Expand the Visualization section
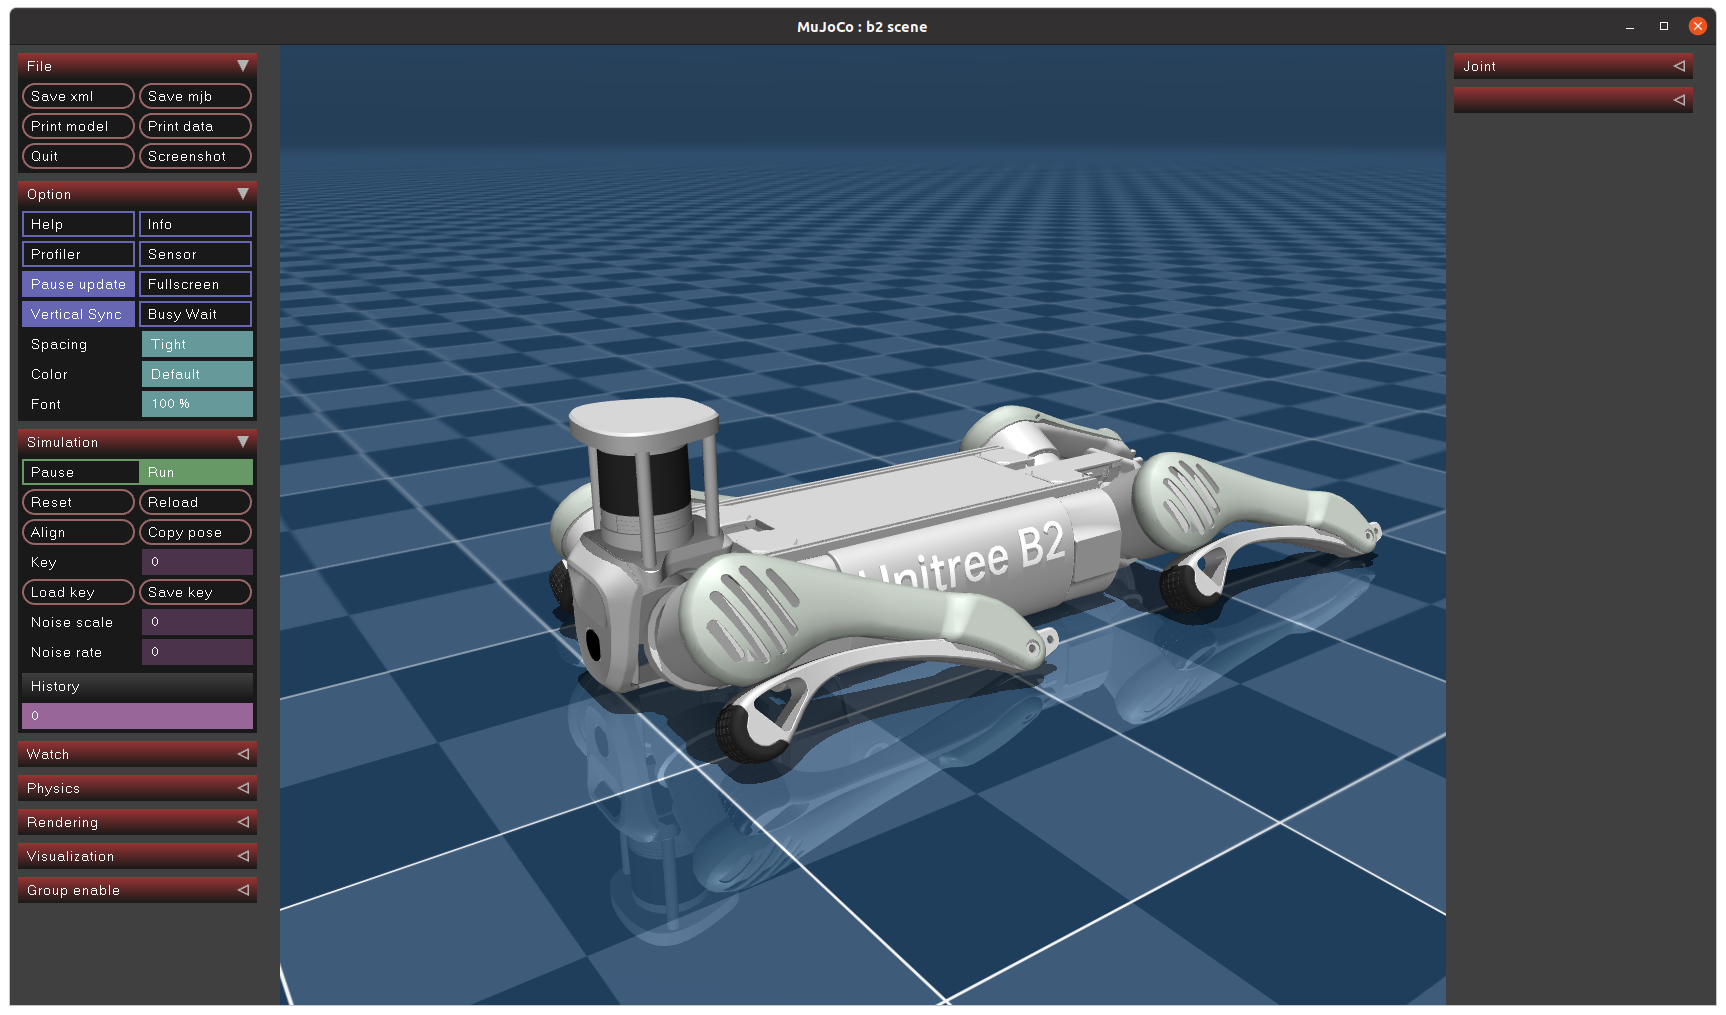This screenshot has height=1015, width=1726. click(x=242, y=856)
